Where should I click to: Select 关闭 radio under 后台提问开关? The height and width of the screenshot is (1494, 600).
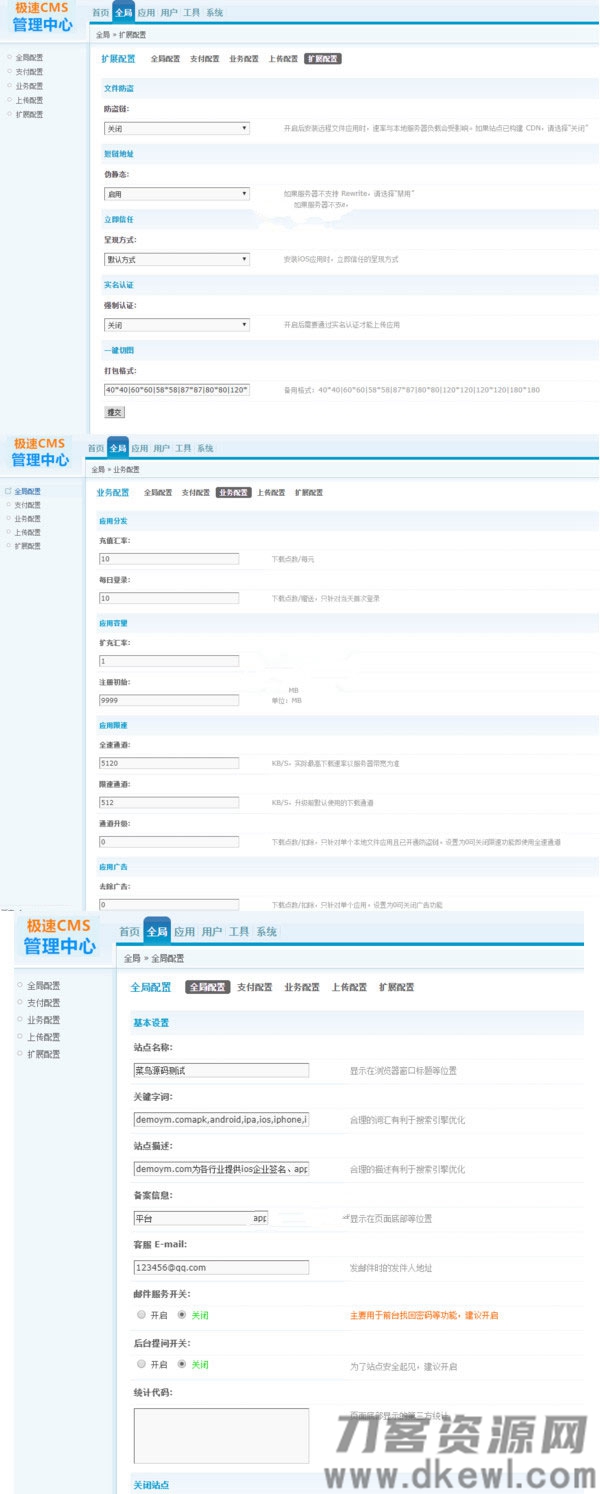click(x=182, y=1364)
